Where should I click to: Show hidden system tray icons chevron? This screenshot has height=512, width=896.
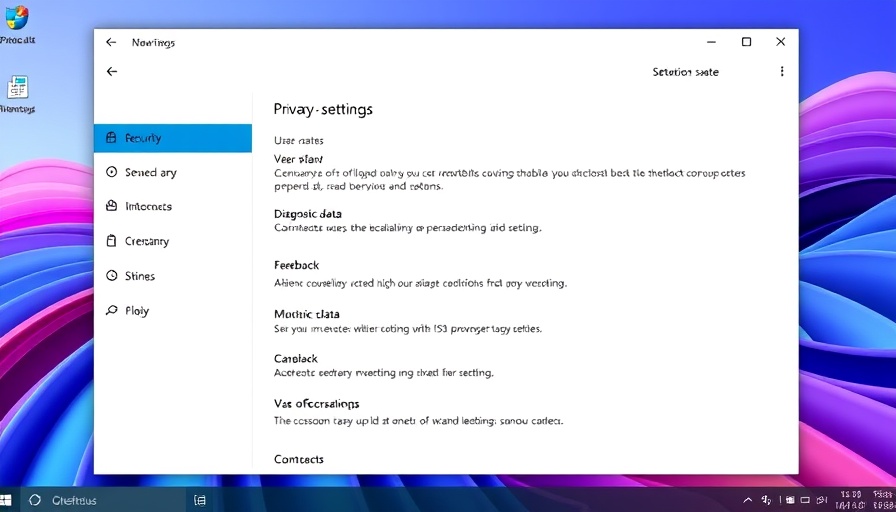(747, 501)
